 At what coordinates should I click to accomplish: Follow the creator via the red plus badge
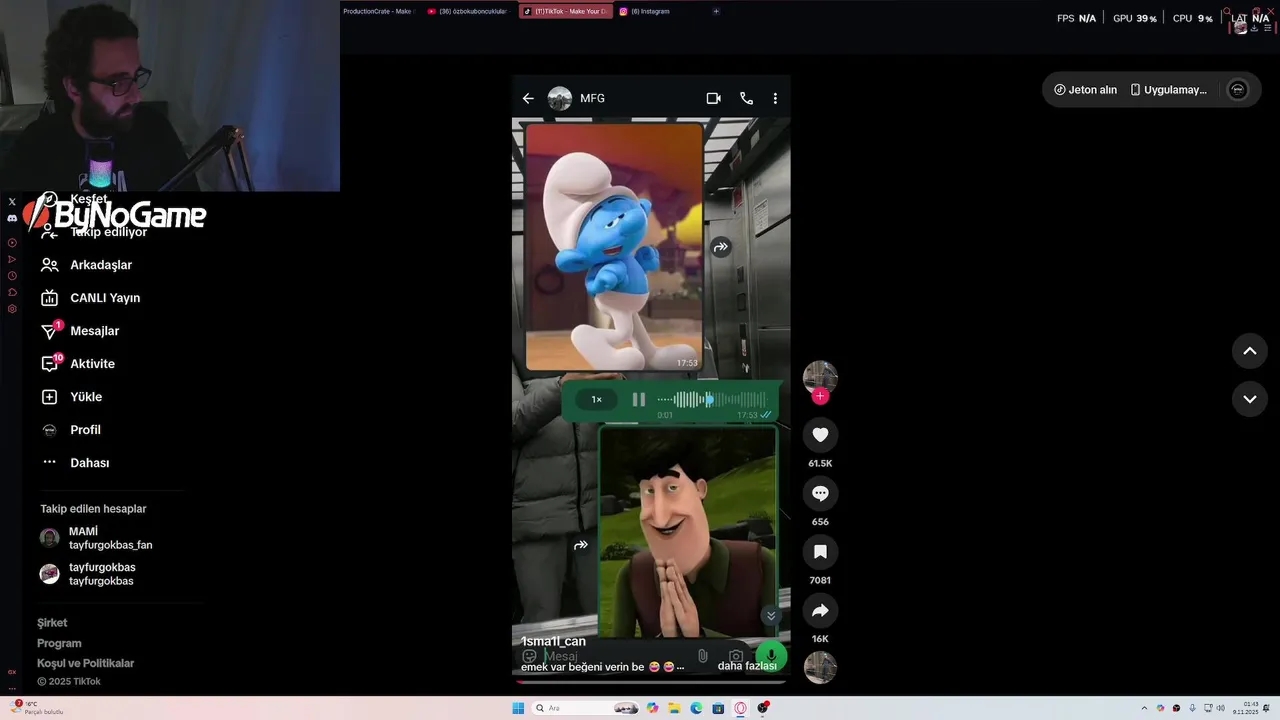coord(820,396)
